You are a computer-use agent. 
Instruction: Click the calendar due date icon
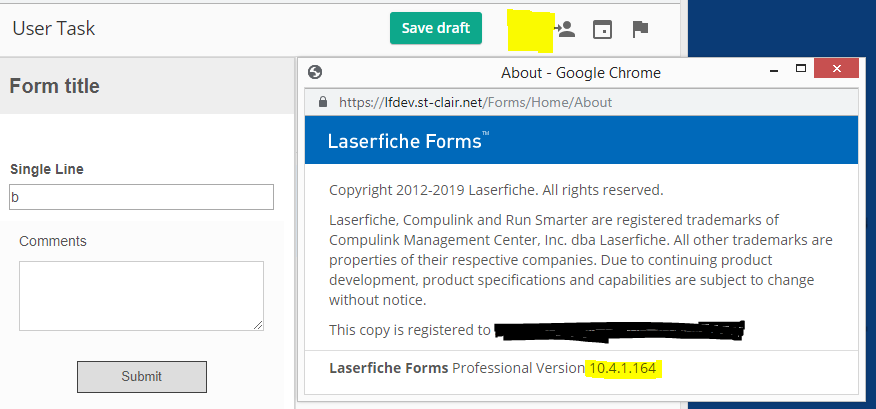[602, 29]
